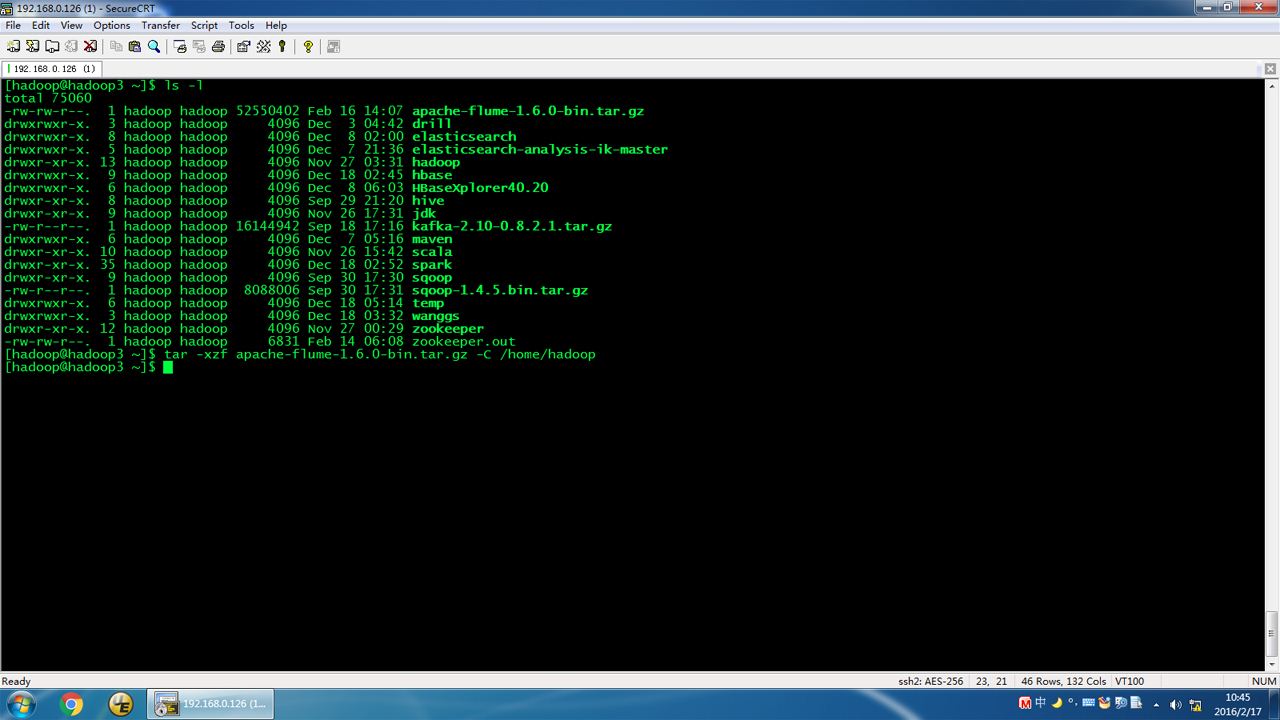Click the yellow browser taskbar icon
1280x720 pixels.
(x=121, y=704)
